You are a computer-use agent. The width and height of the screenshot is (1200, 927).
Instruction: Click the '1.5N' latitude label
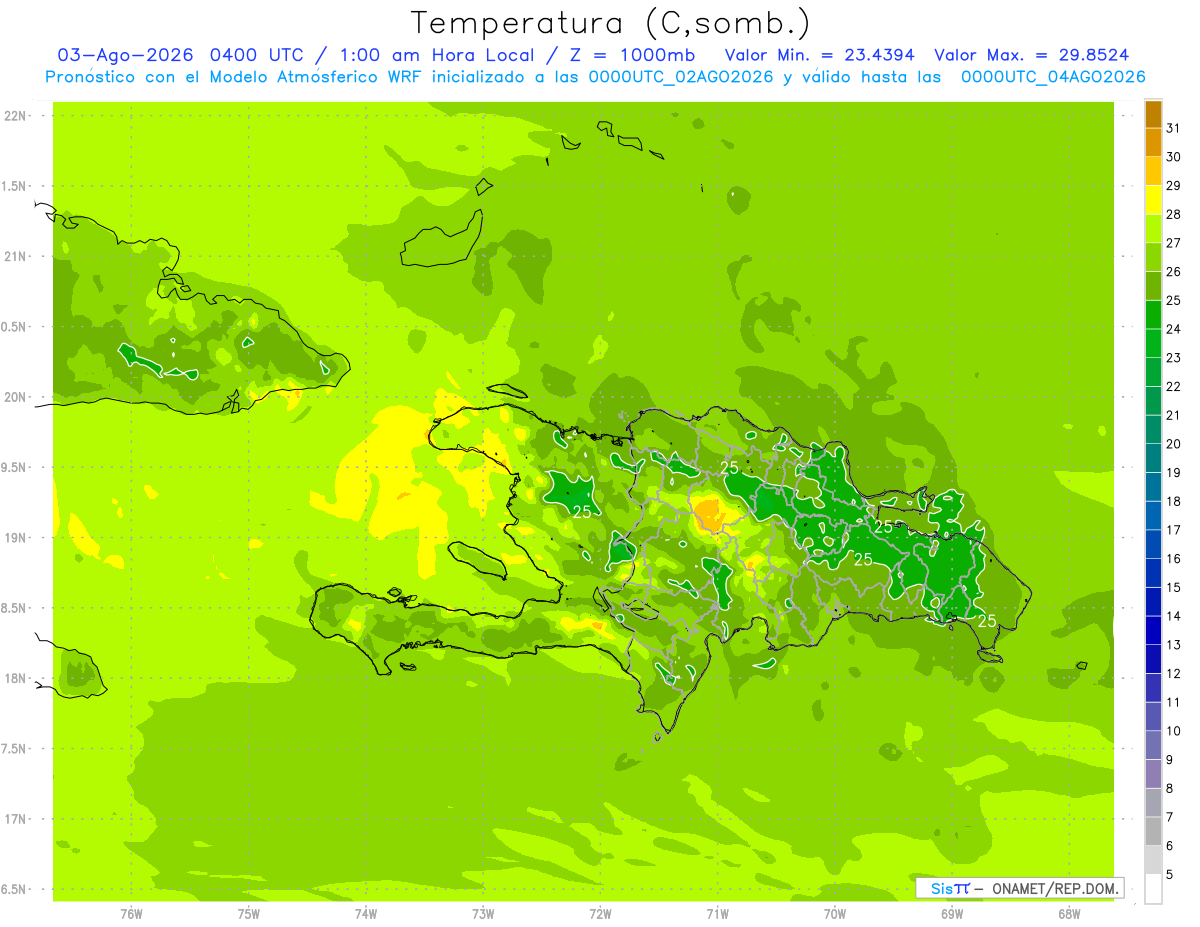[15, 186]
